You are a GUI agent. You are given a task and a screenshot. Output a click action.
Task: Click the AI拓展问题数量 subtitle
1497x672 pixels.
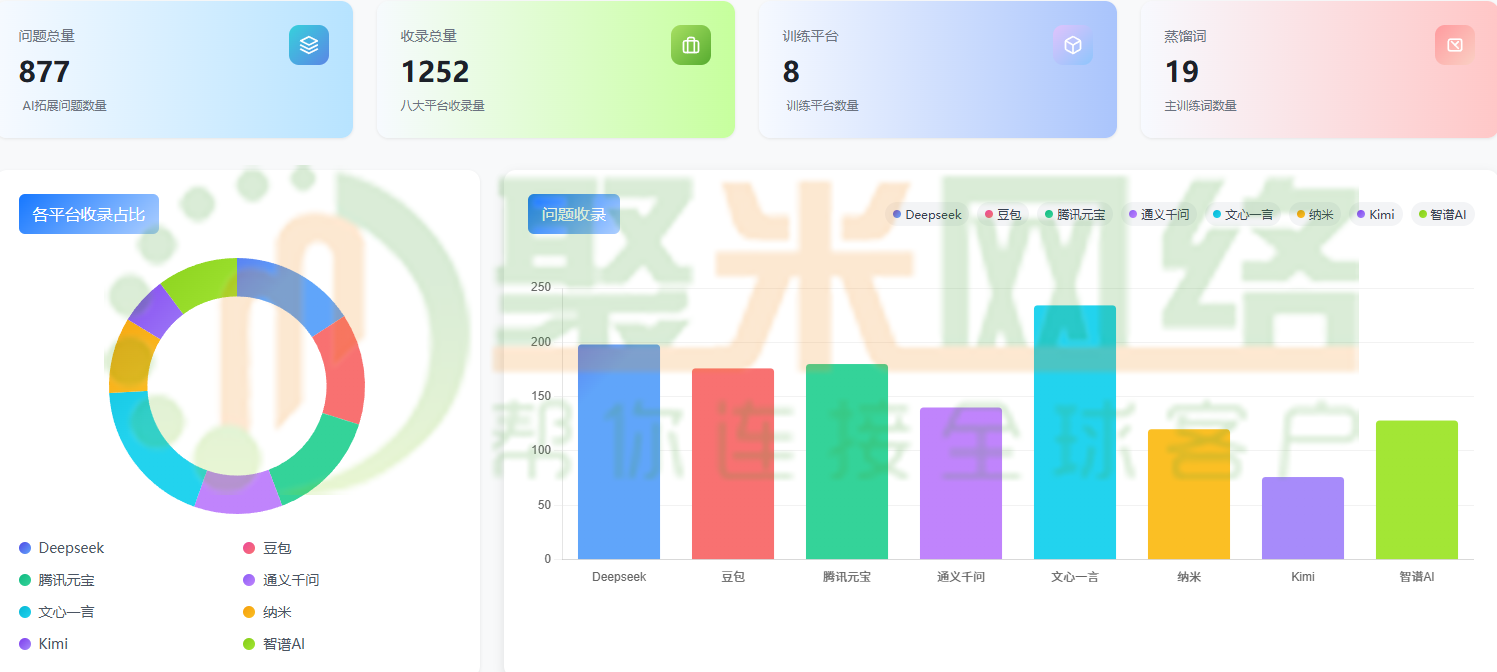(x=64, y=106)
